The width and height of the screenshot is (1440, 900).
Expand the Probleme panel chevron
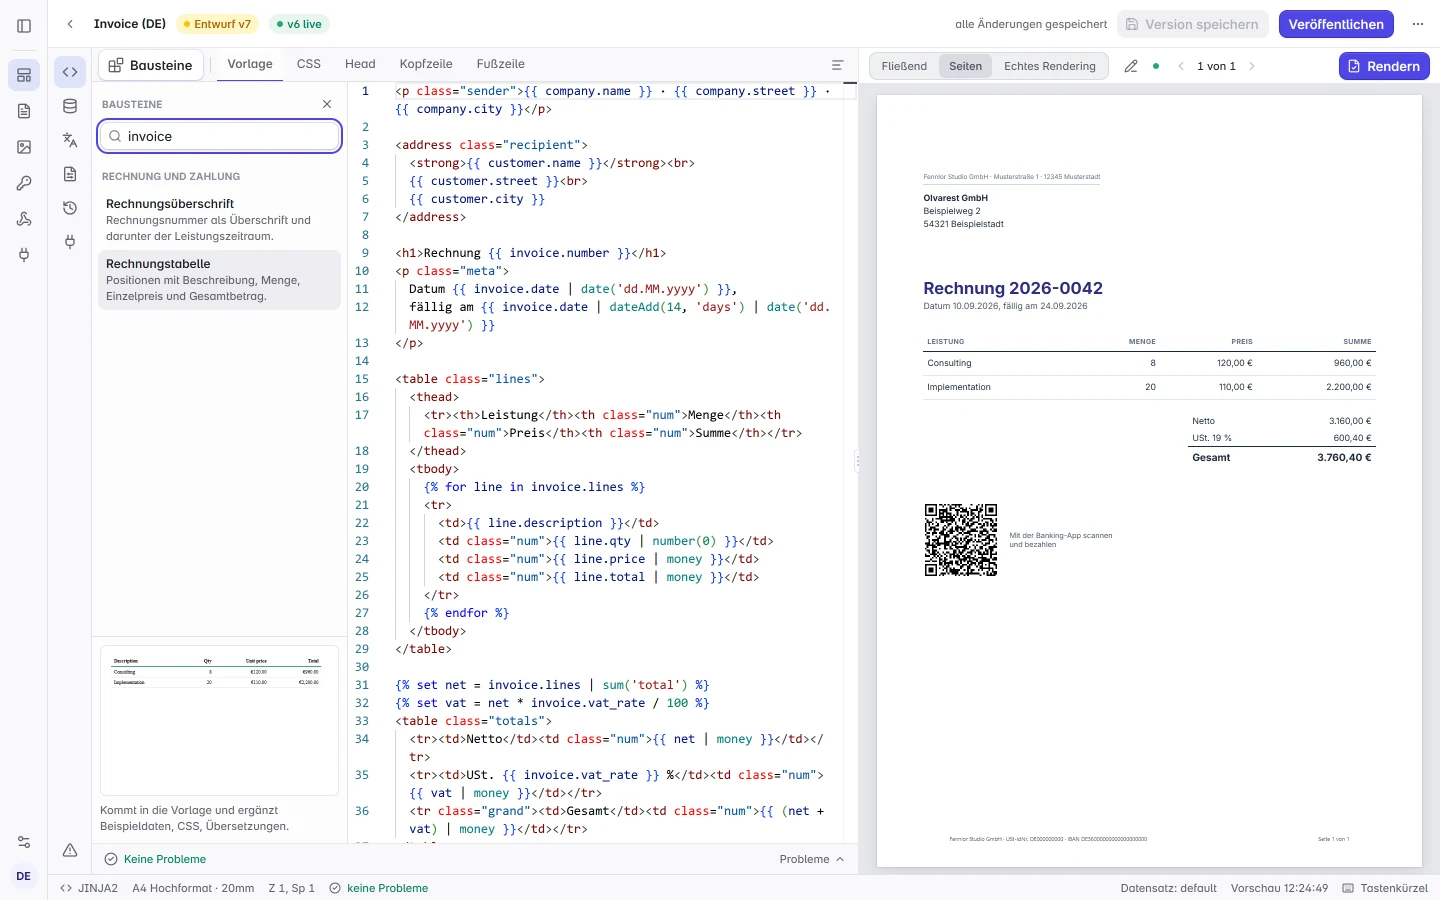tap(840, 859)
